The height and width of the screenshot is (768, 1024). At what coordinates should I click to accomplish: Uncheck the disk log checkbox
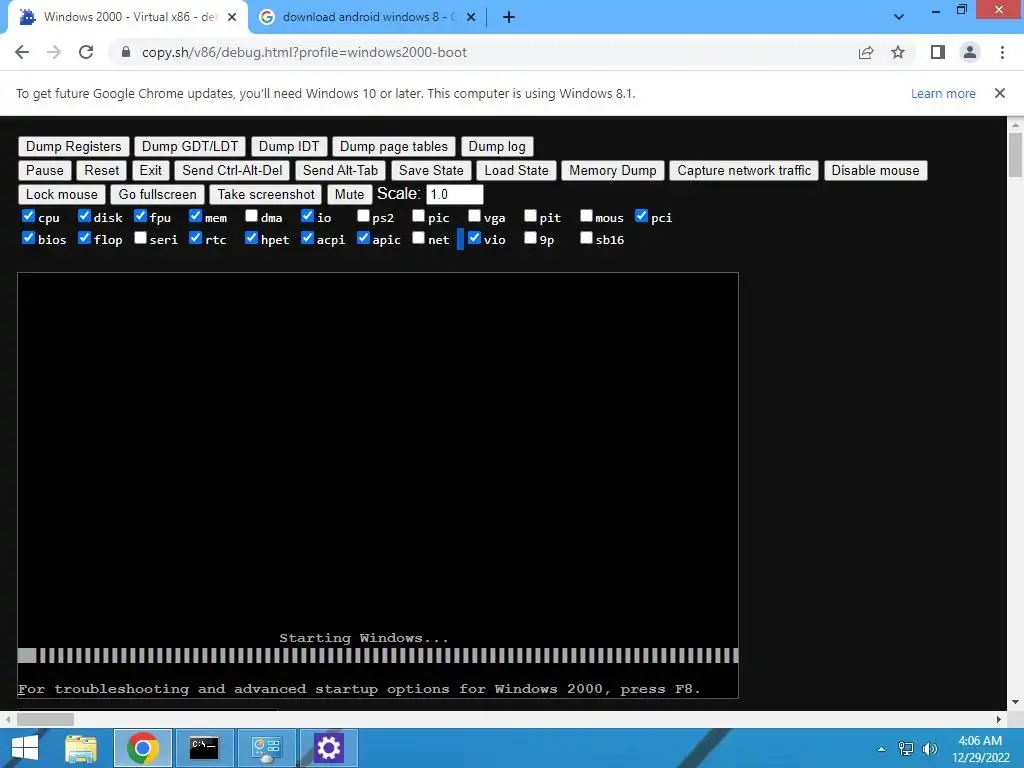click(84, 216)
